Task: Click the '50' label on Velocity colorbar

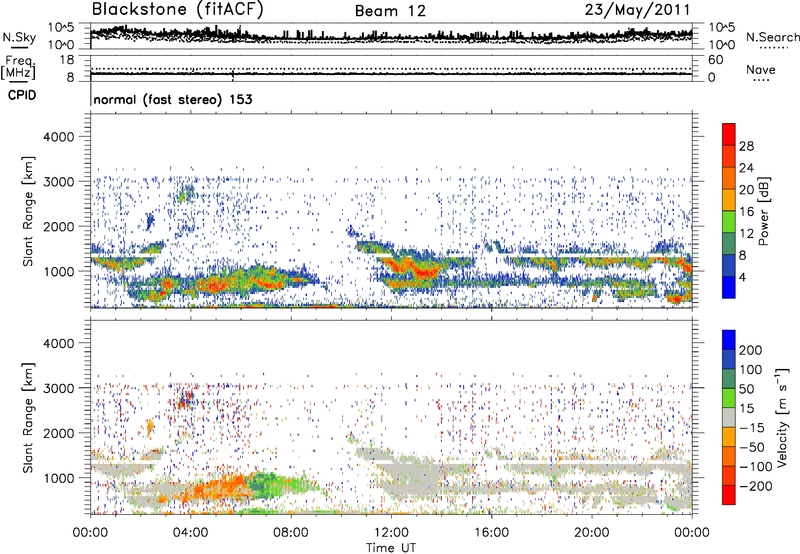Action: pos(746,389)
